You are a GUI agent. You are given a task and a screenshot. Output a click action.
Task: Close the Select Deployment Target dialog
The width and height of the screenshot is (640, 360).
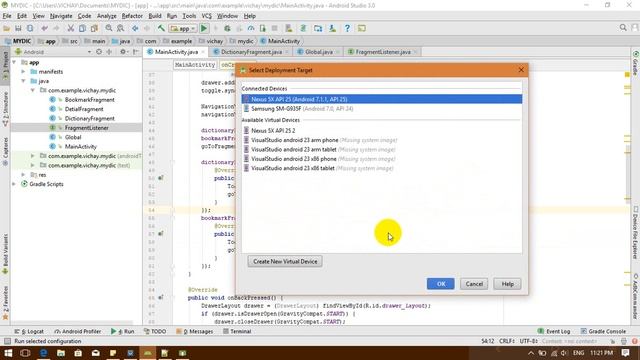[521, 70]
